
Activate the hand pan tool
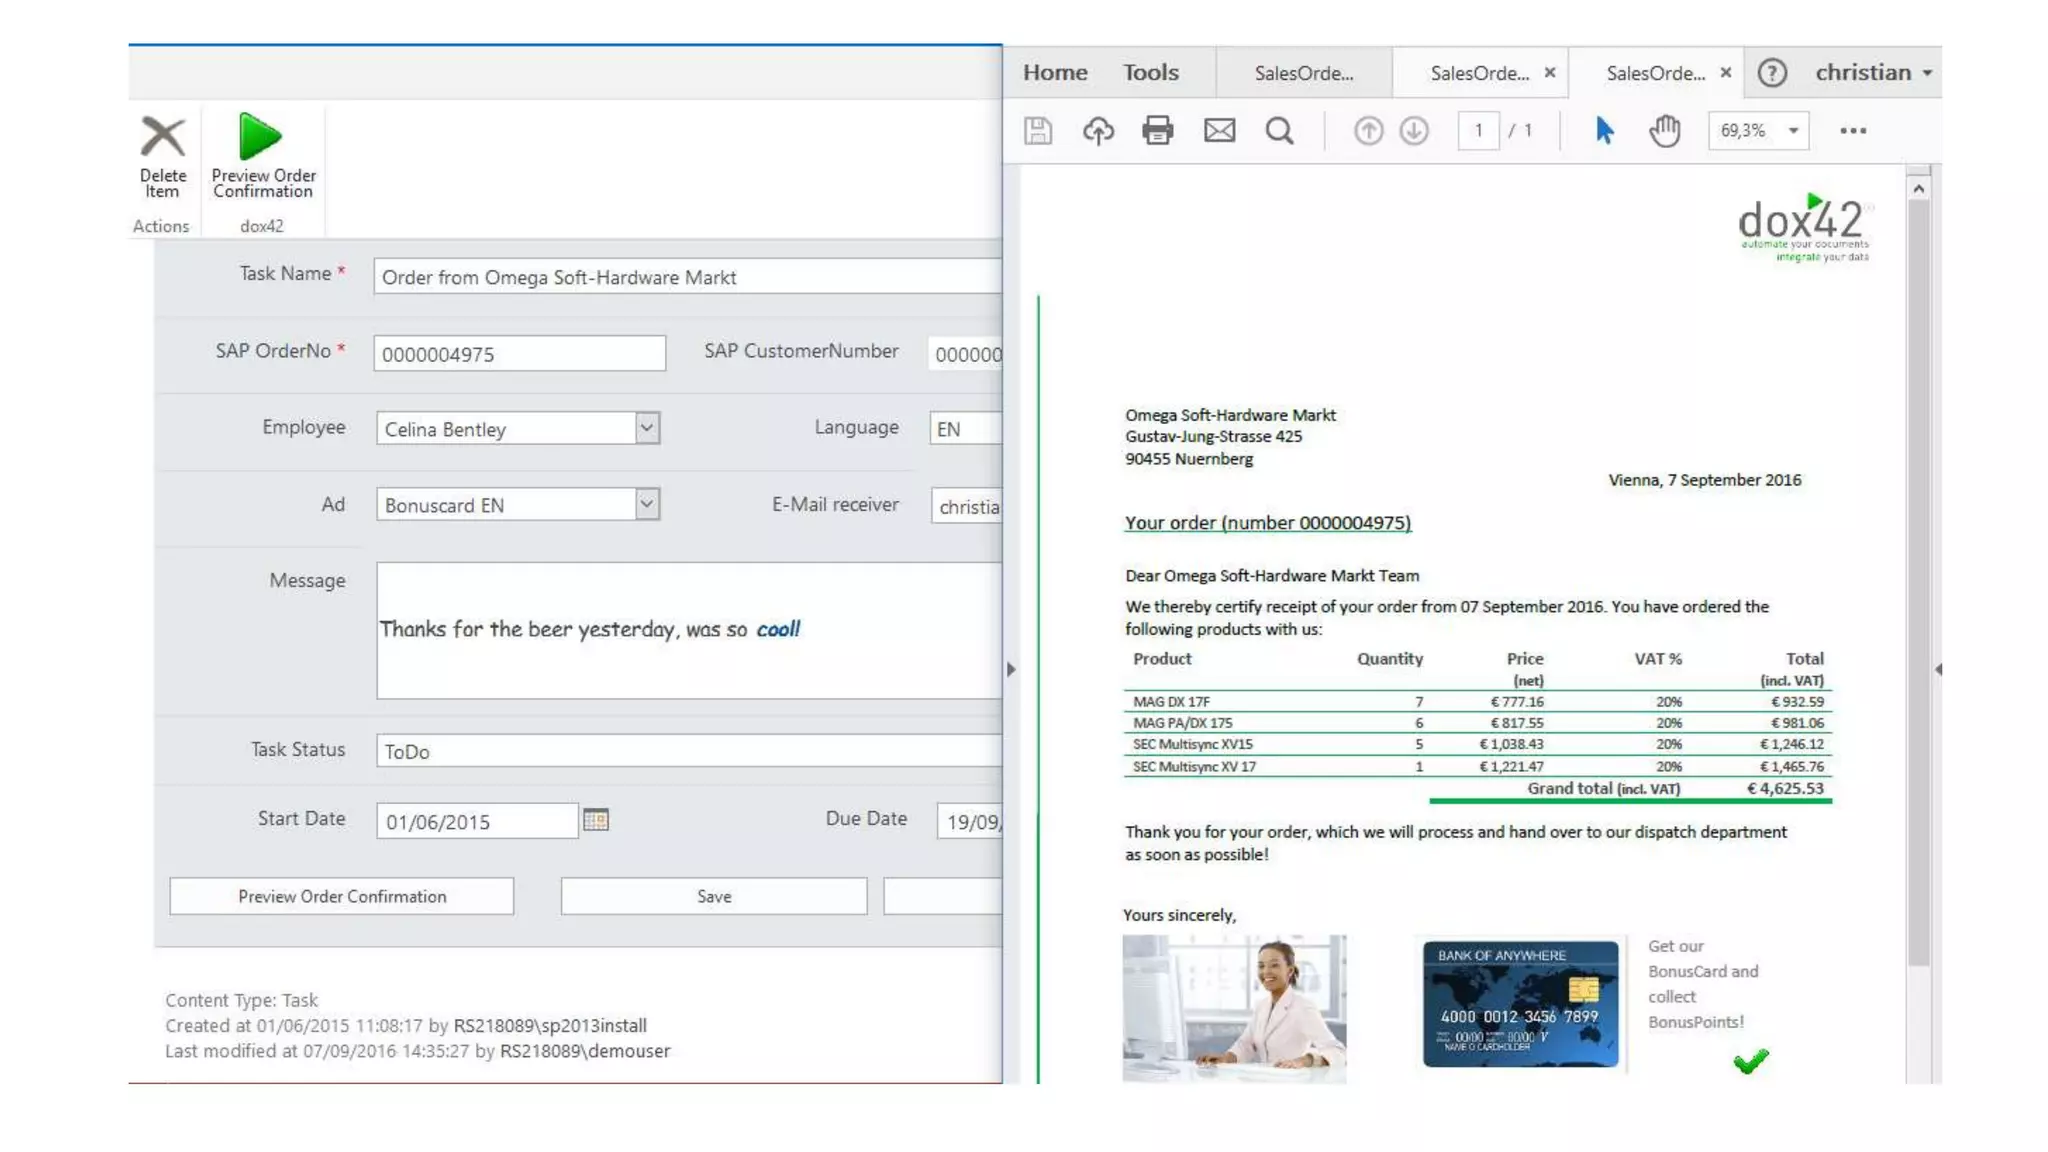[x=1664, y=131]
